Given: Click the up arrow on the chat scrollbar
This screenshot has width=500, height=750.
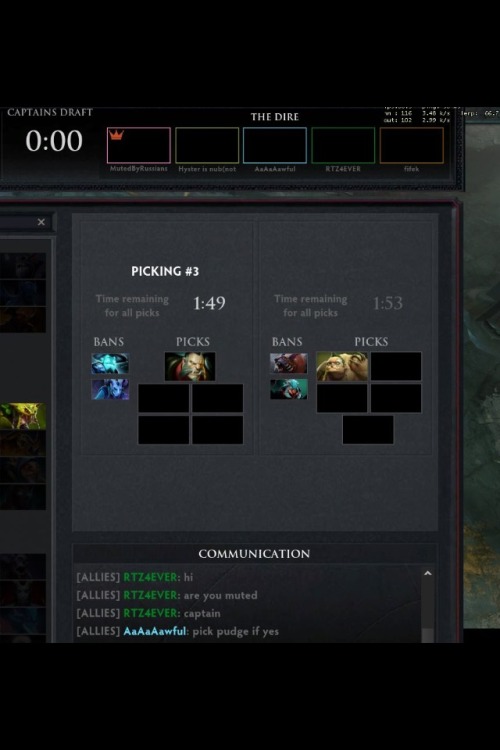Looking at the screenshot, I should pos(428,573).
